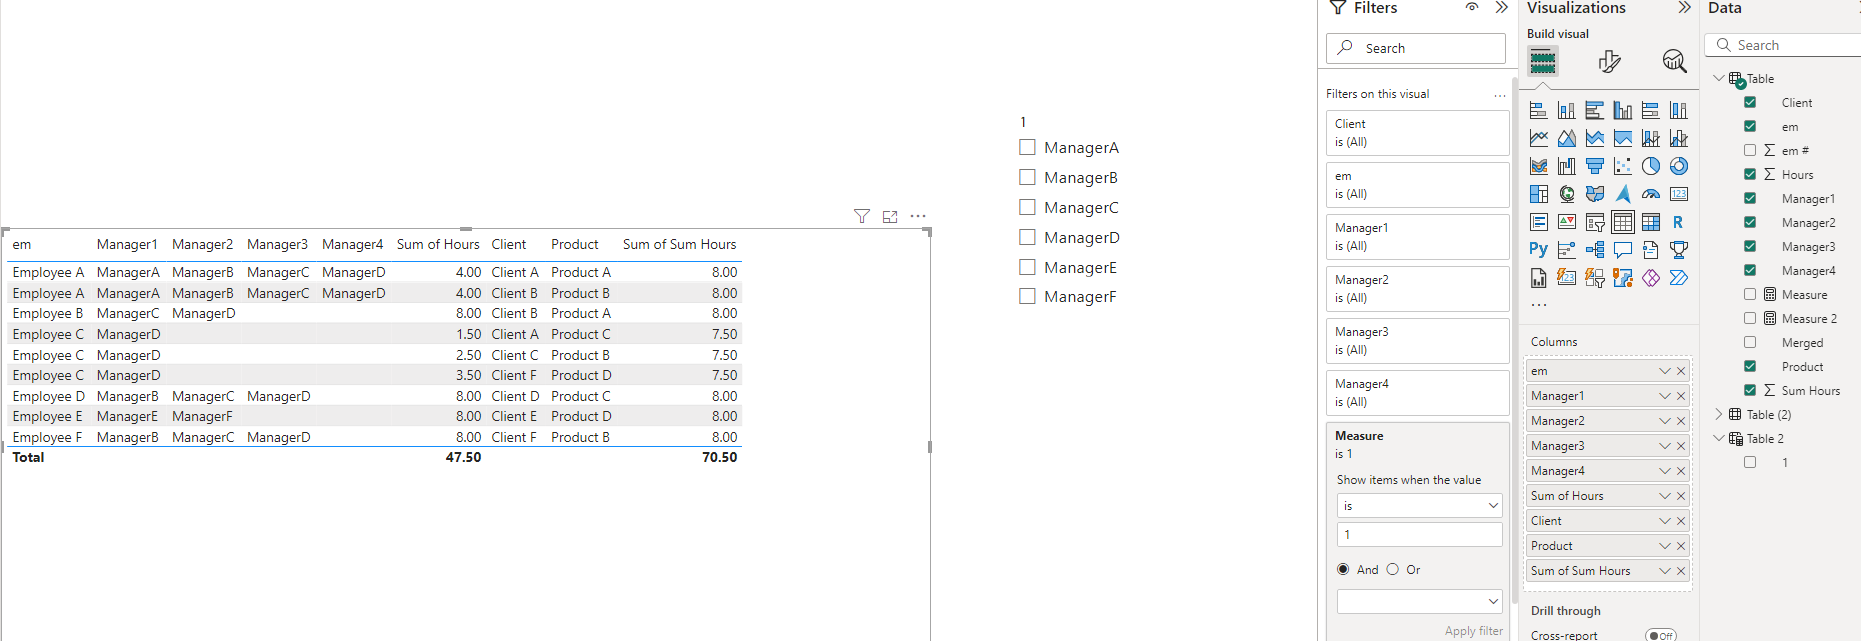Collapse the Table 2 tree node
The image size is (1861, 641).
(x=1719, y=438)
